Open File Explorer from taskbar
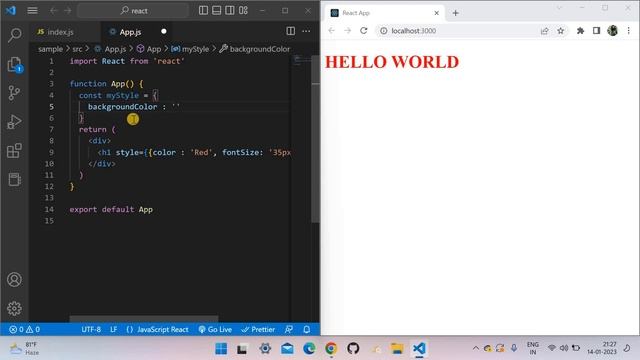The image size is (640, 360). (x=397, y=349)
